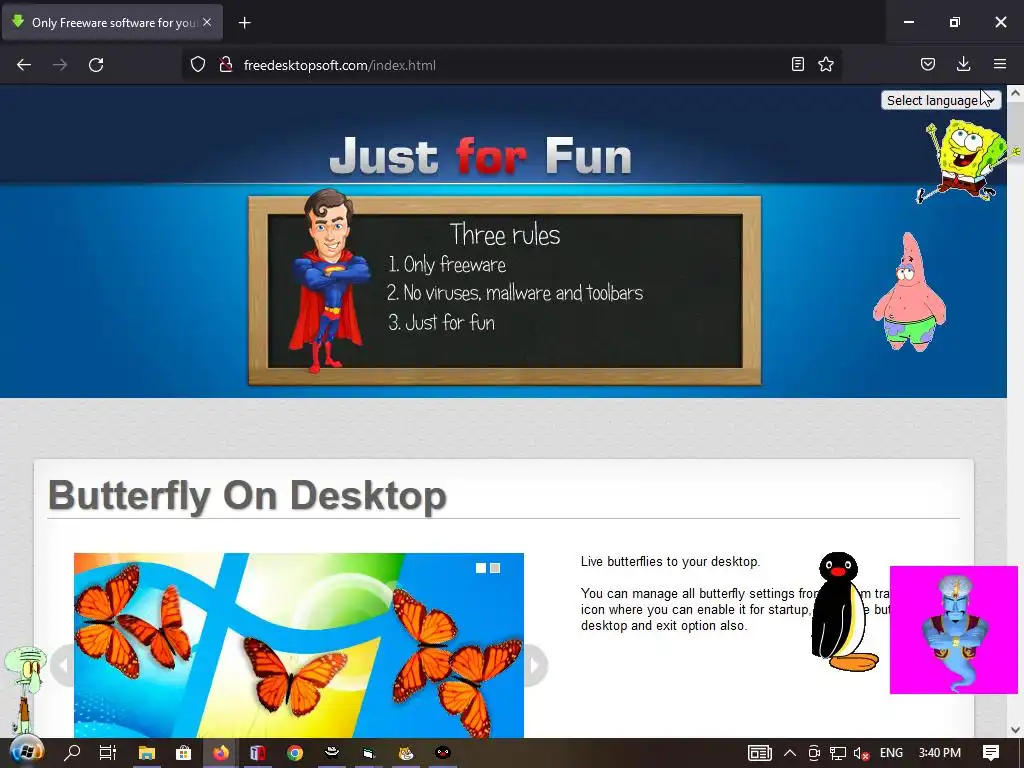Switch to Firefox in the taskbar

coord(221,753)
